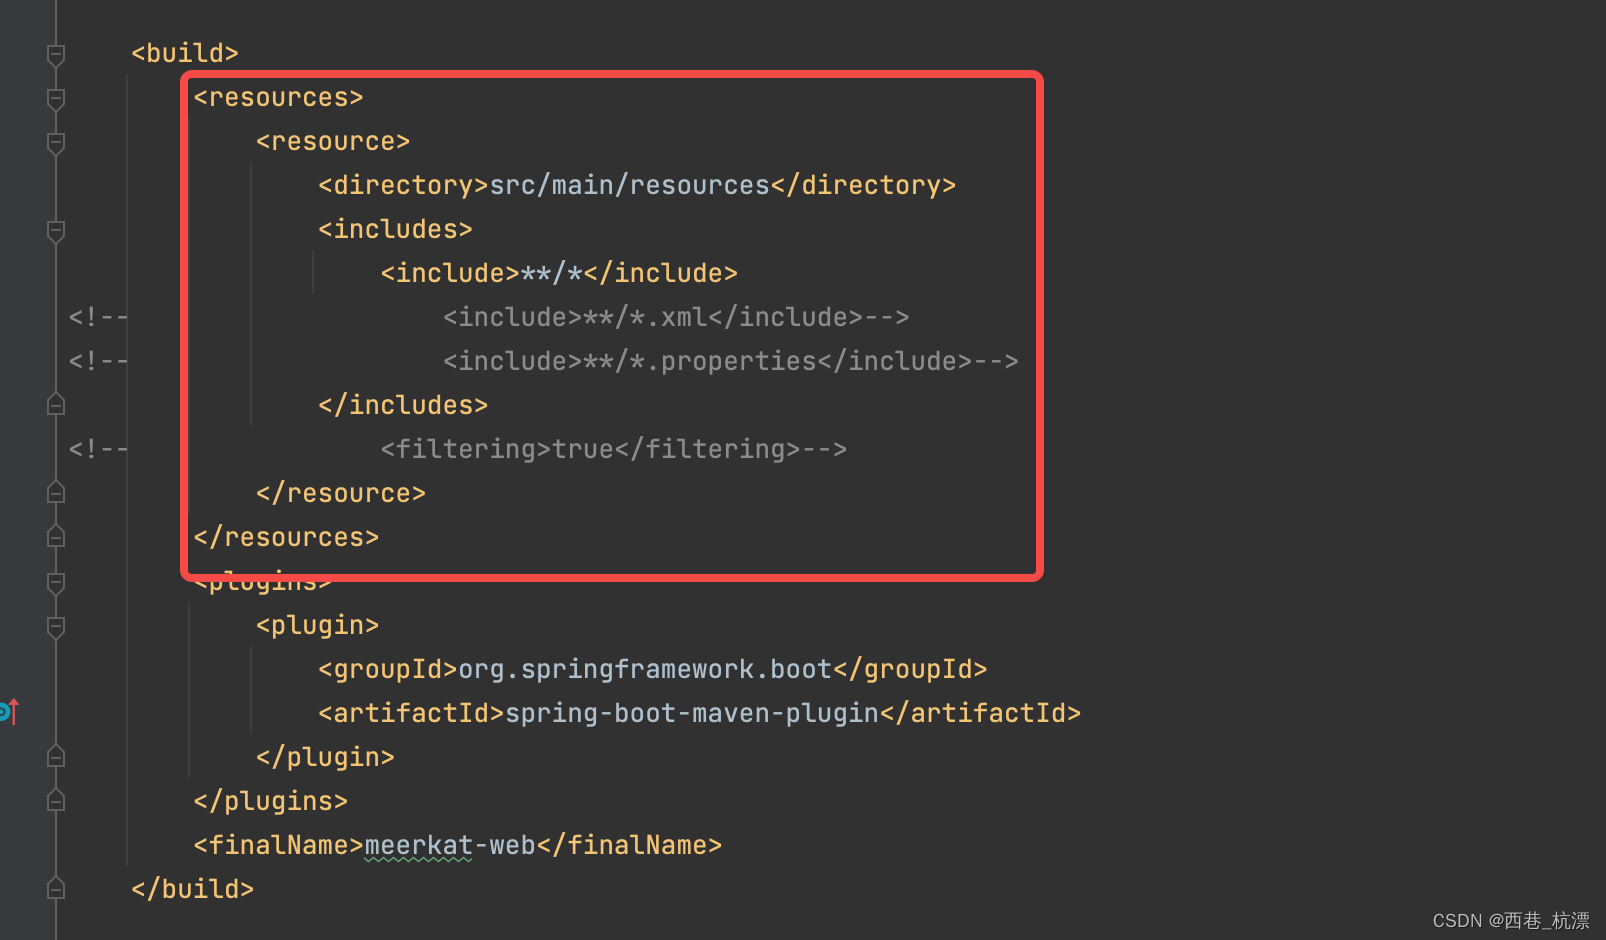
Task: Click commented filtering true line
Action: (614, 449)
